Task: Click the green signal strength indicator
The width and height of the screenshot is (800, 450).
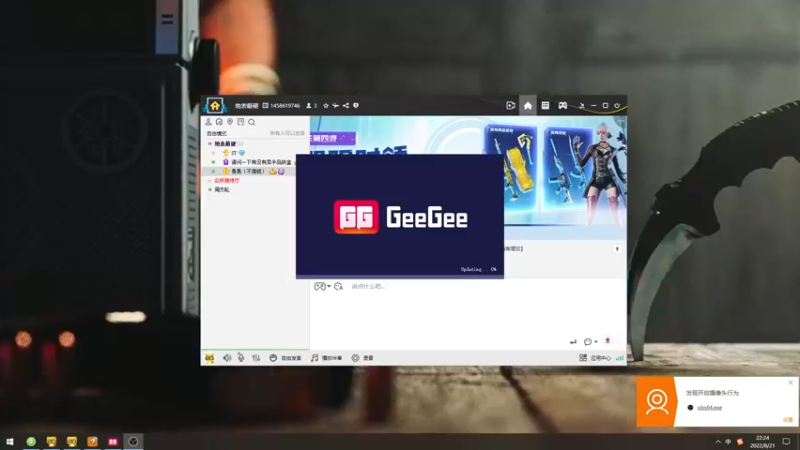Action: point(619,358)
